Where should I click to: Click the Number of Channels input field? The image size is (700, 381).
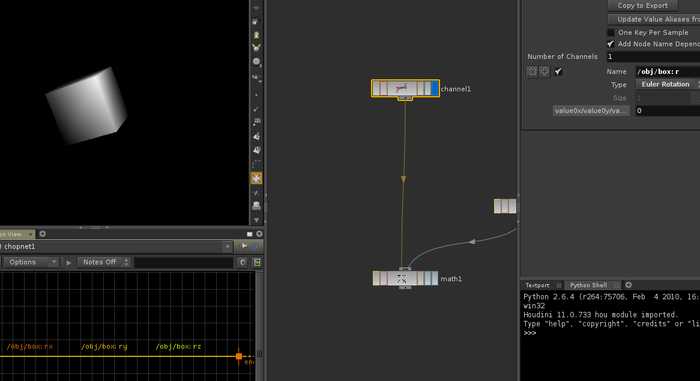(653, 57)
